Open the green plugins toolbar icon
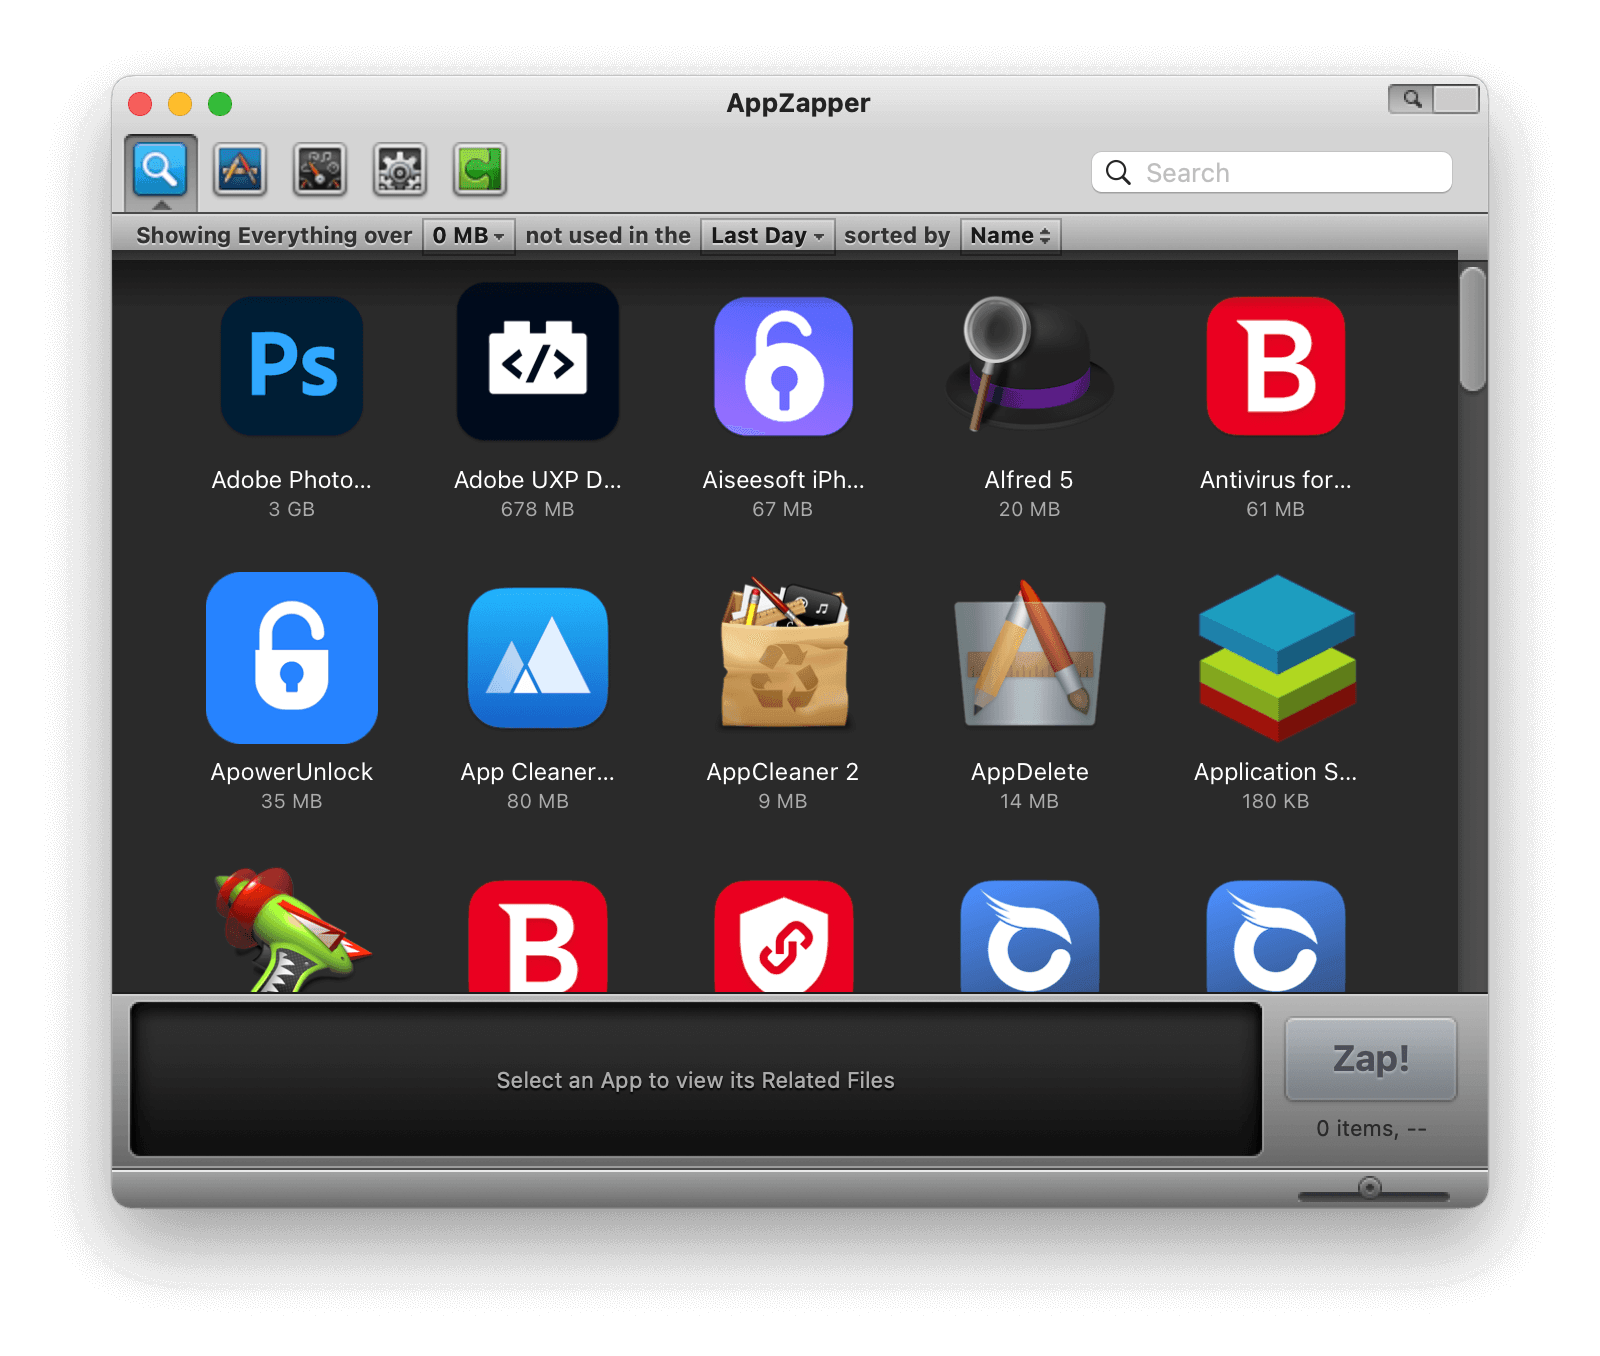 tap(480, 169)
